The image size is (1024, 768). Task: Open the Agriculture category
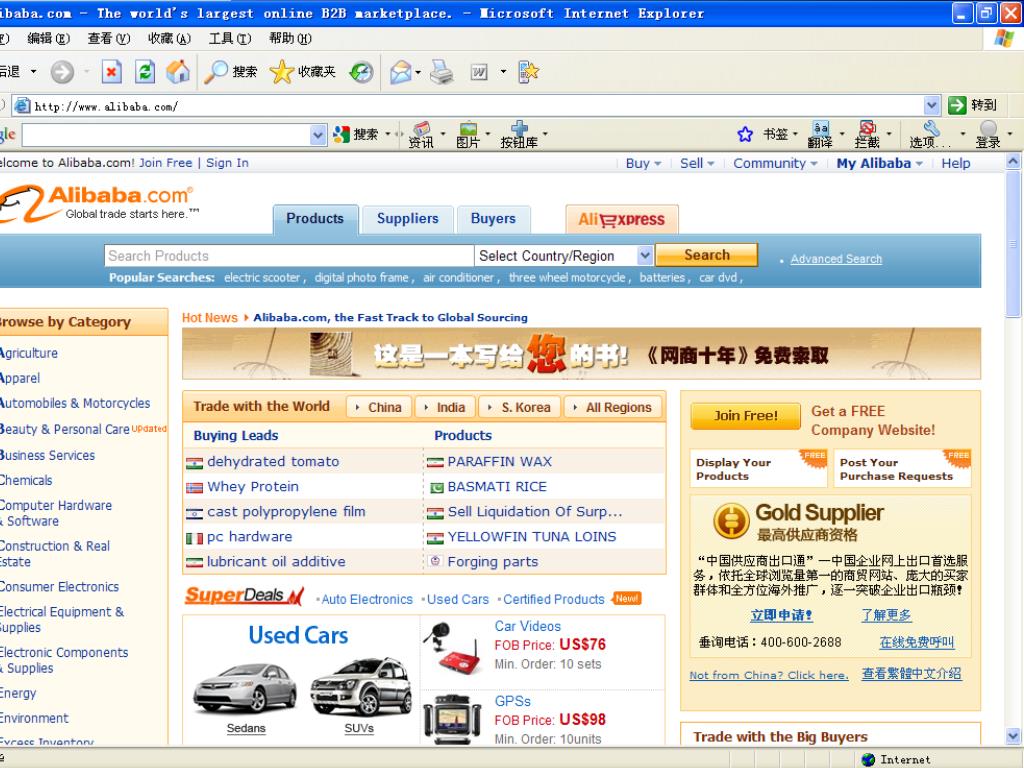(x=29, y=353)
